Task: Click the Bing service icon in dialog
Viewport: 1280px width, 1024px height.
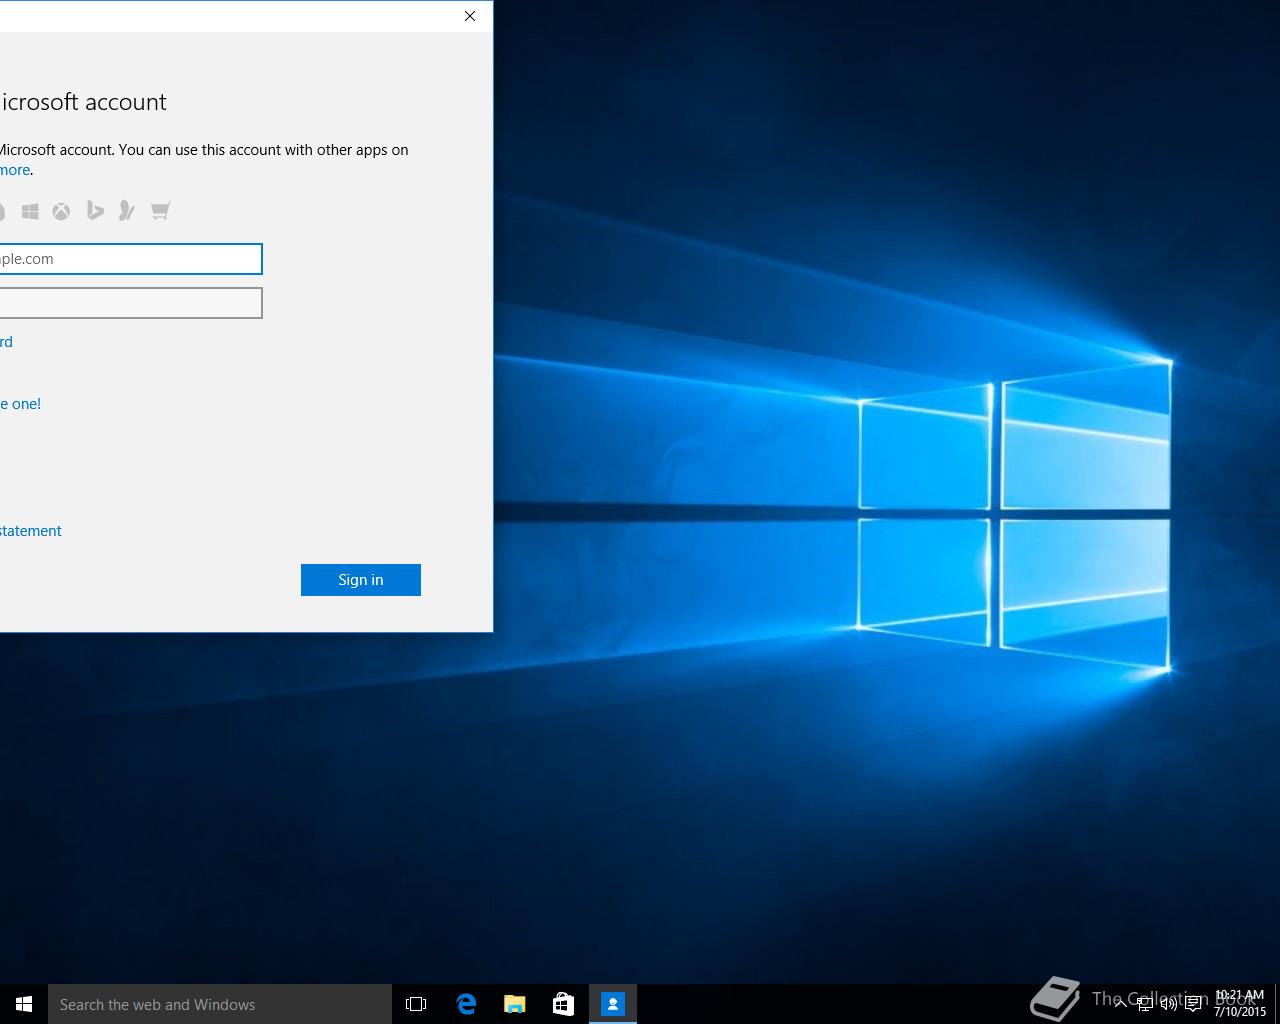Action: point(95,210)
